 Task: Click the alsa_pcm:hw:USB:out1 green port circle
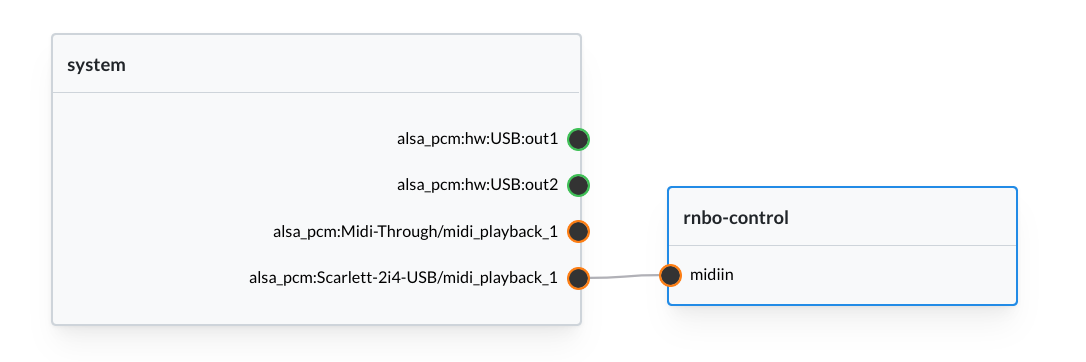coord(578,139)
